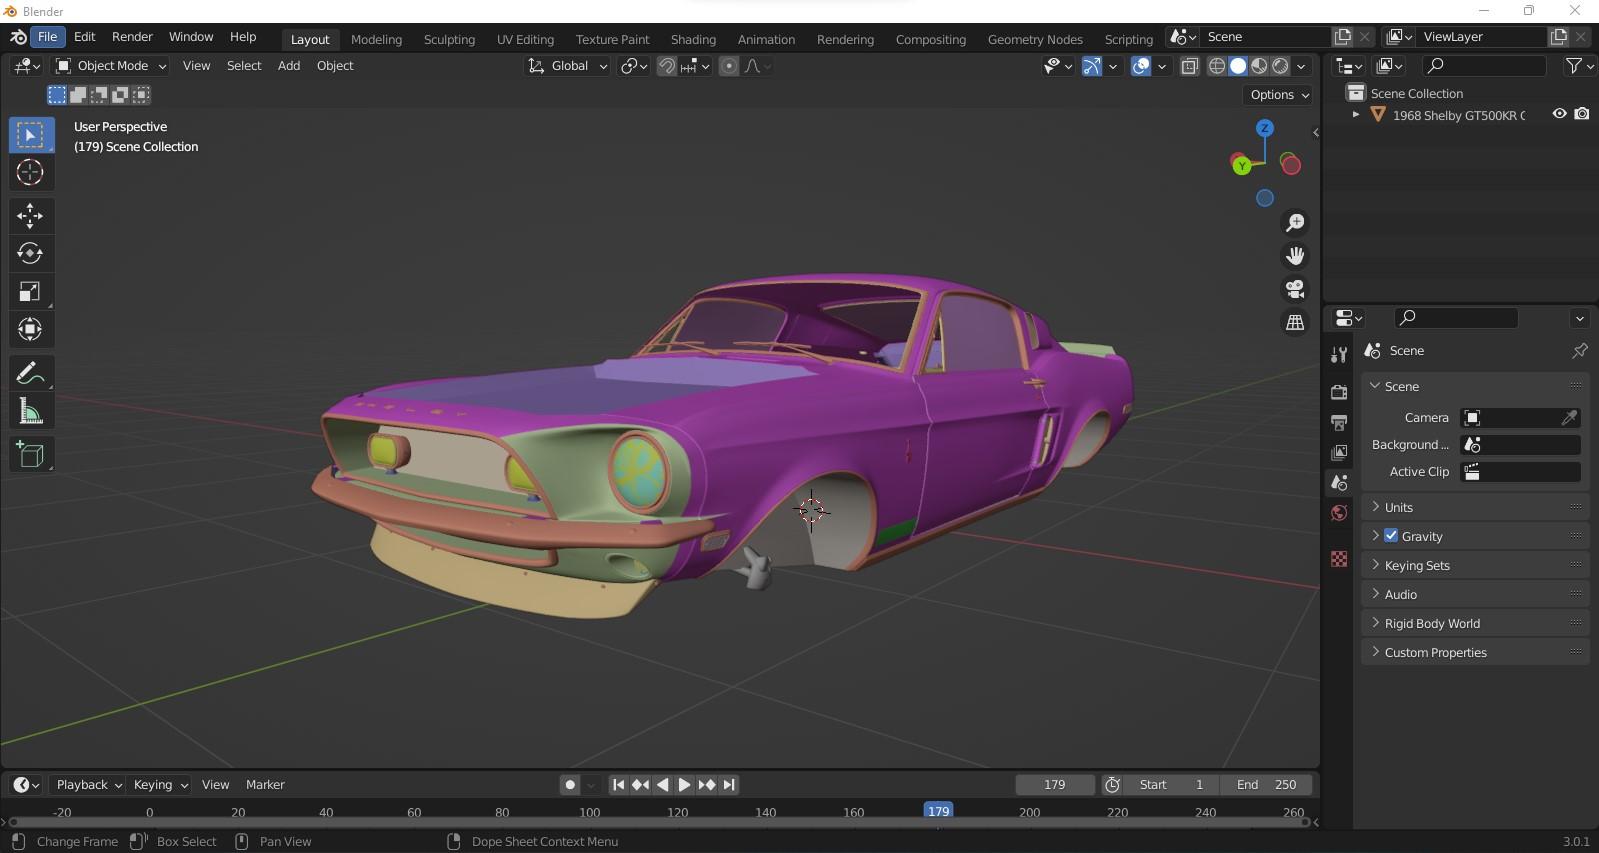Open the Texture properties tab
The width and height of the screenshot is (1599, 853).
1339,559
